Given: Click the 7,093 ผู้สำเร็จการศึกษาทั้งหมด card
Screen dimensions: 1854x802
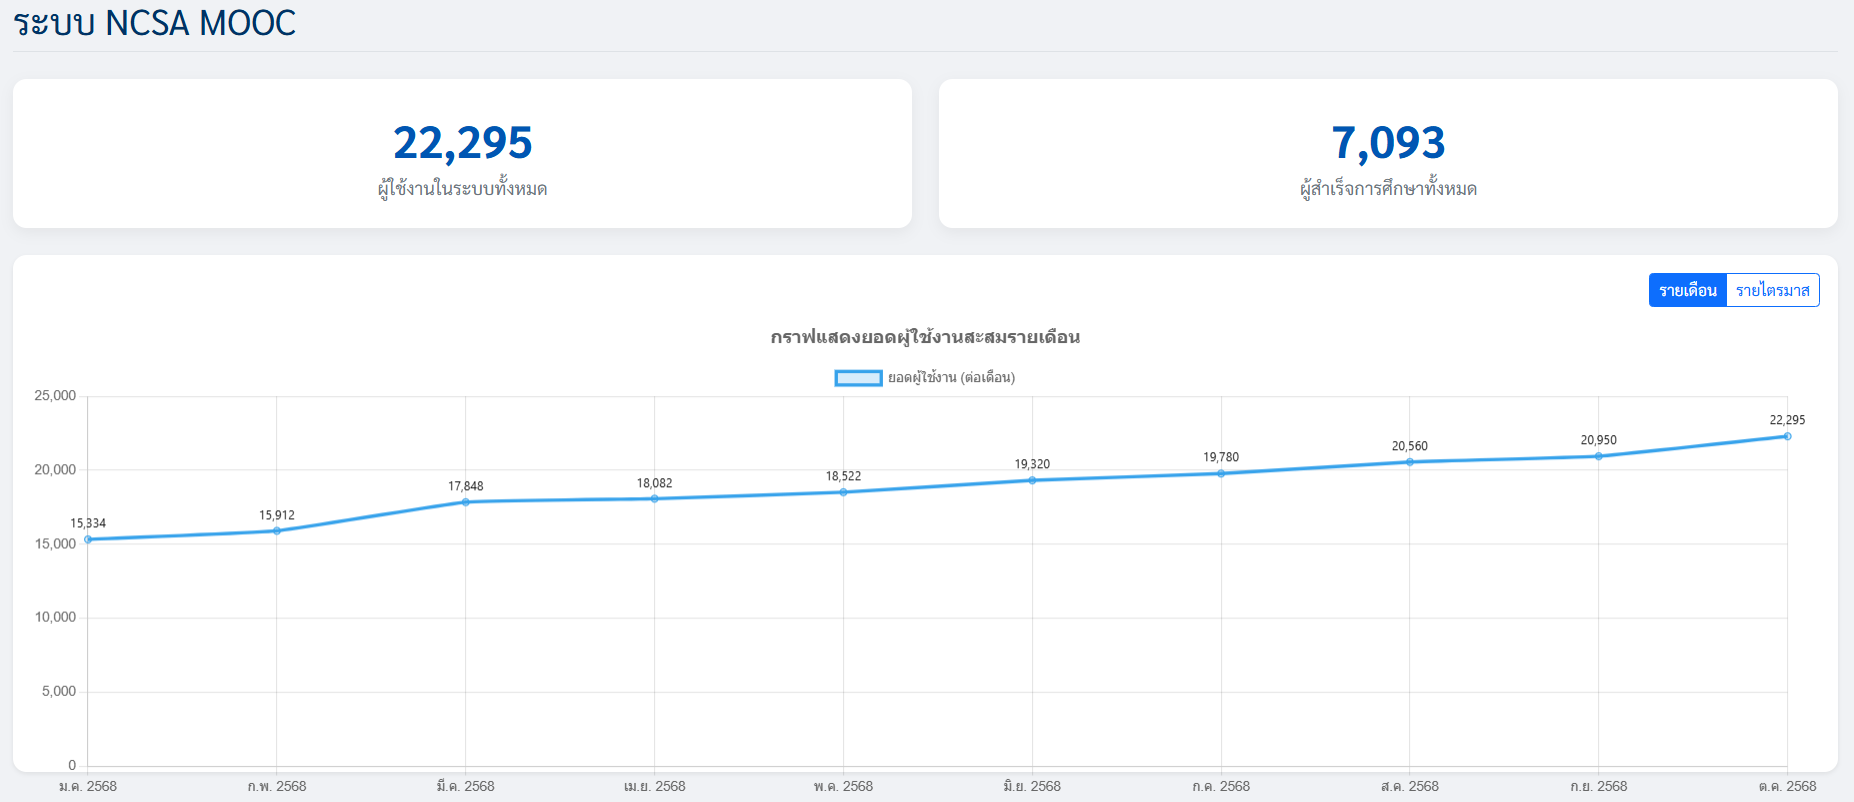Looking at the screenshot, I should click(1388, 154).
